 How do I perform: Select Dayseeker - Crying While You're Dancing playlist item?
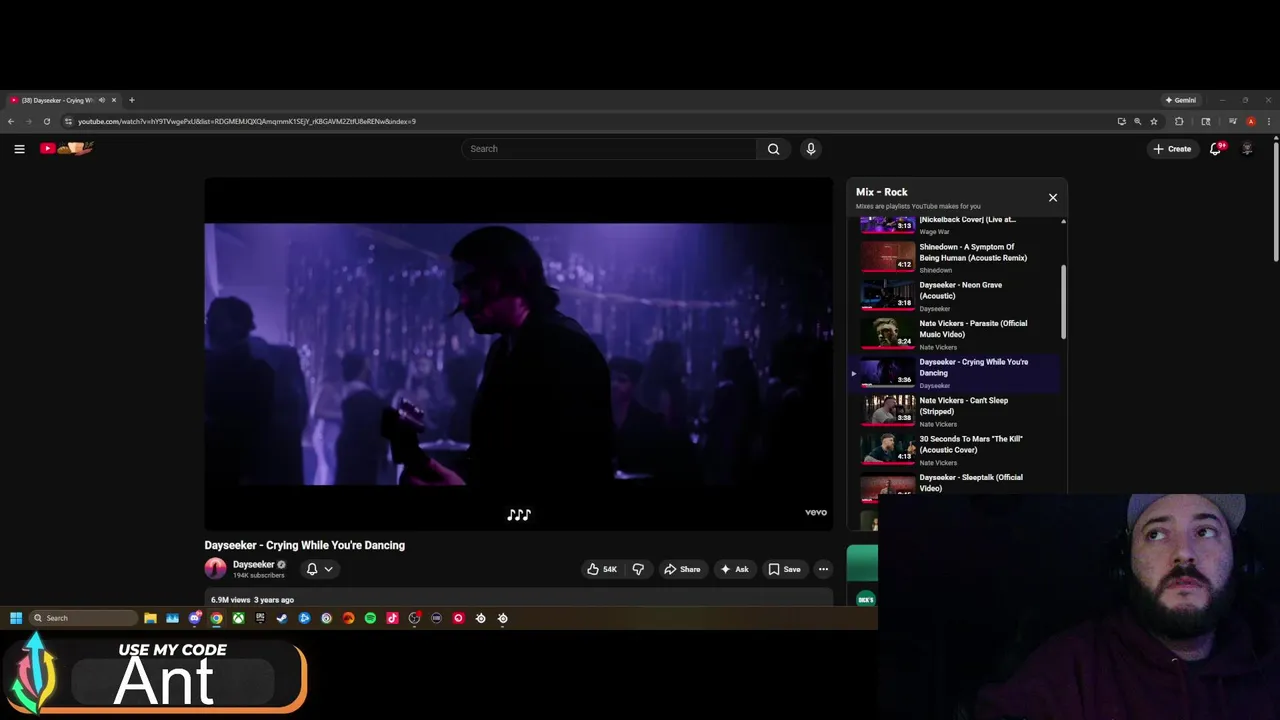[955, 372]
